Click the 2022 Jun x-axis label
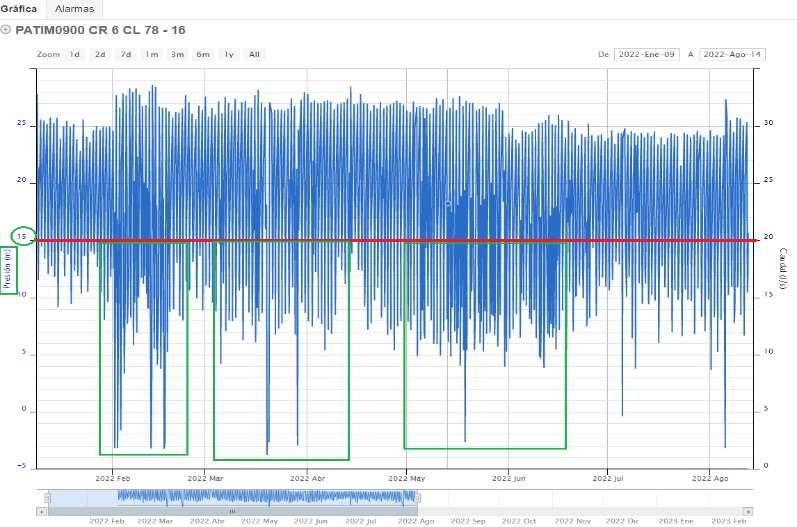797x527 pixels. tap(509, 478)
